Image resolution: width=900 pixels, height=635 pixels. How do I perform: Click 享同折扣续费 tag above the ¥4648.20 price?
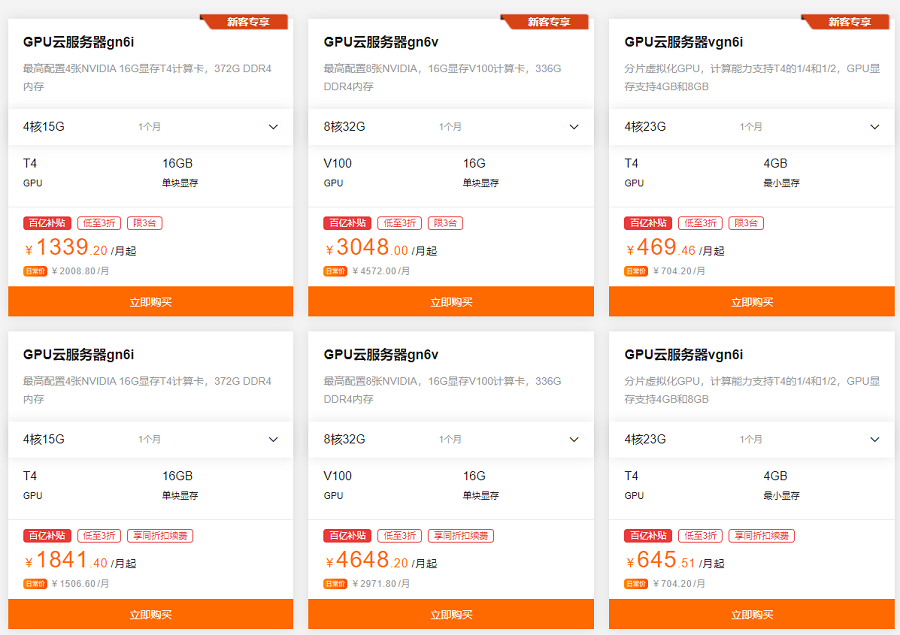[461, 536]
